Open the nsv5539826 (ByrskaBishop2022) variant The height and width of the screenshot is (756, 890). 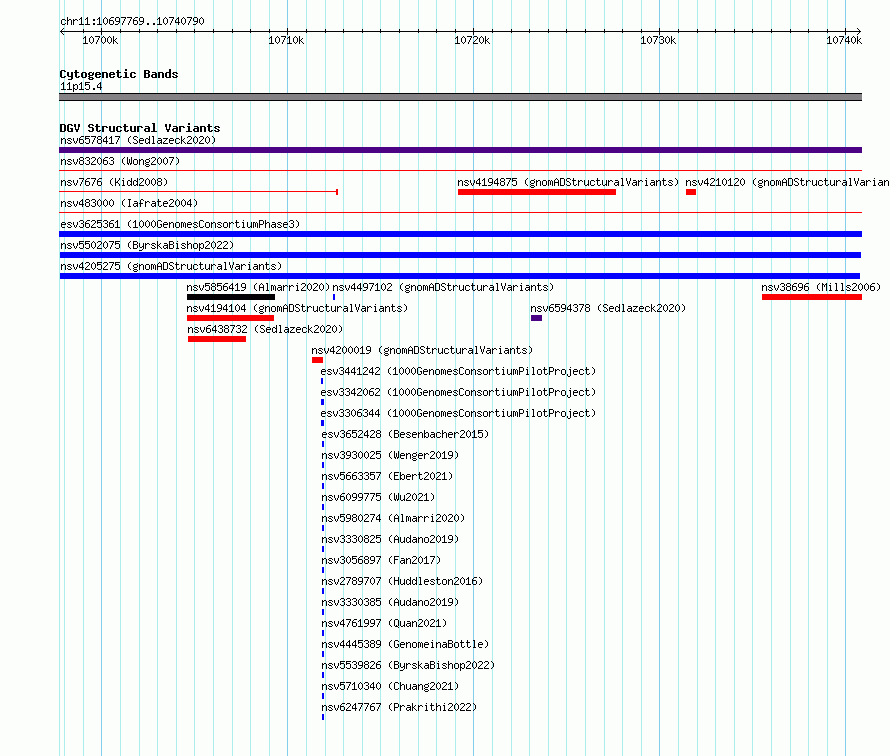408,665
